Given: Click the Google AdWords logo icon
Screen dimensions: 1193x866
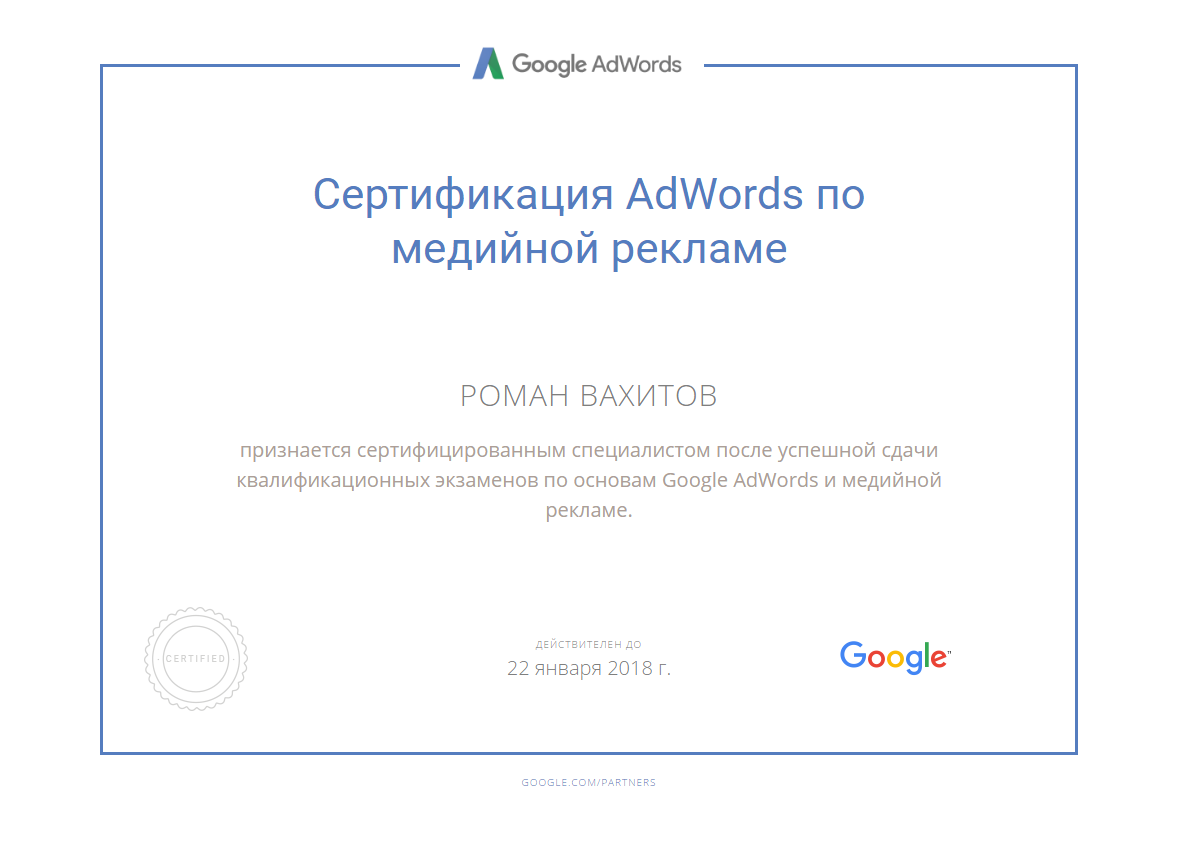Looking at the screenshot, I should [488, 64].
